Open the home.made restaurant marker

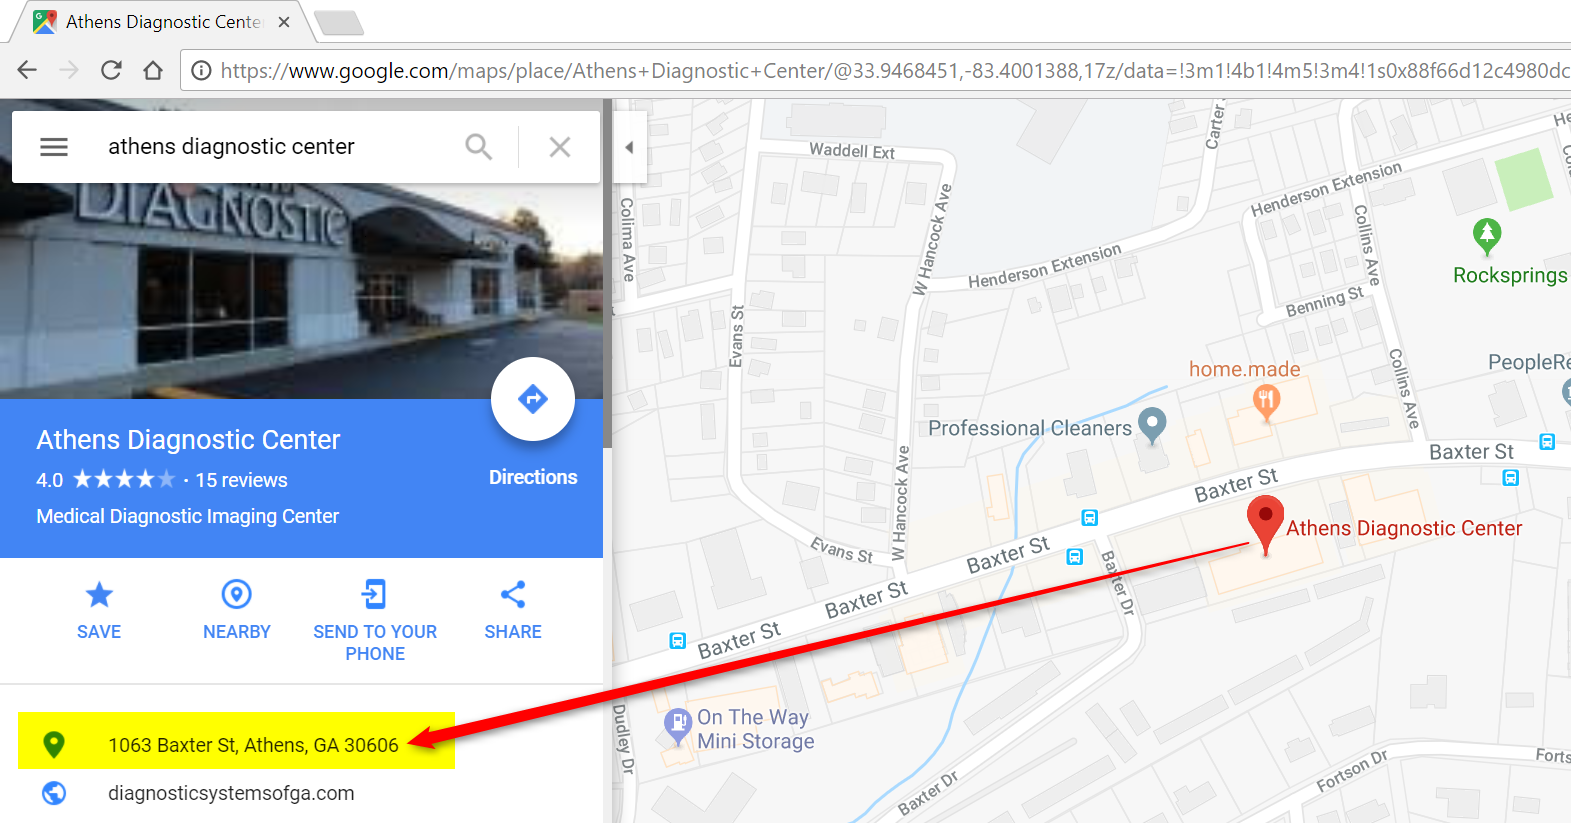click(x=1266, y=403)
